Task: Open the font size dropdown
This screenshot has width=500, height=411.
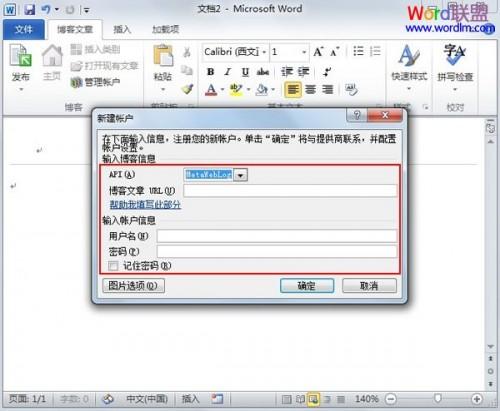Action: (304, 52)
